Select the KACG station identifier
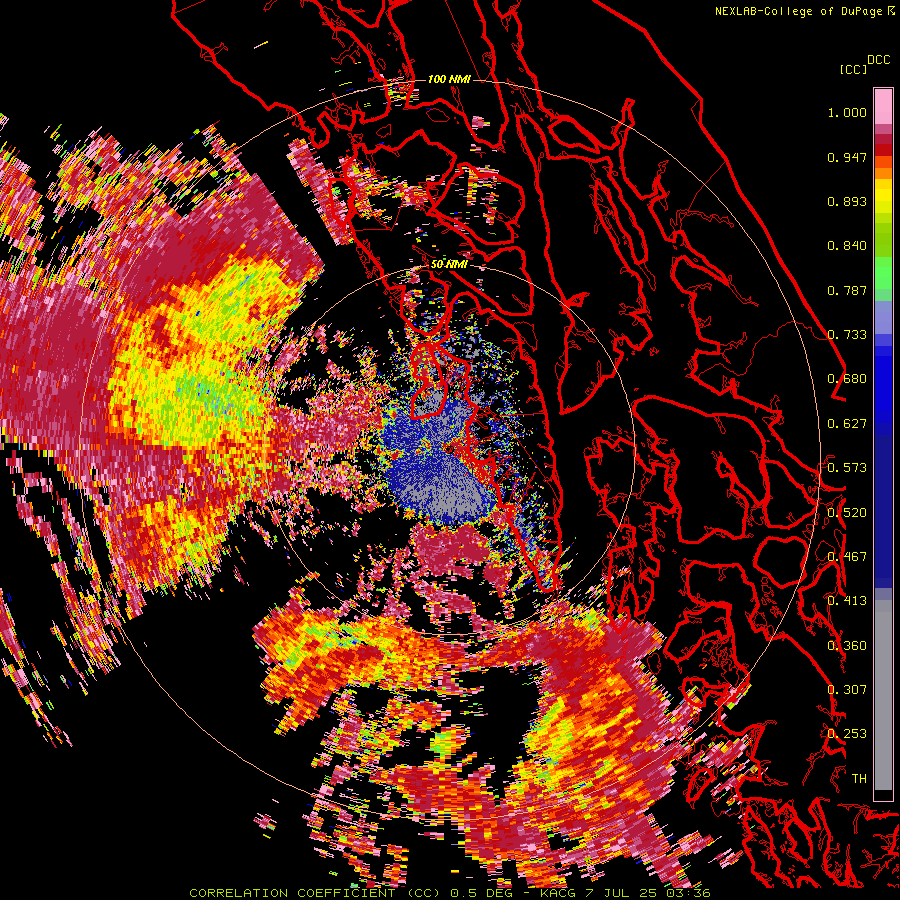The width and height of the screenshot is (900, 900). pyautogui.click(x=556, y=893)
